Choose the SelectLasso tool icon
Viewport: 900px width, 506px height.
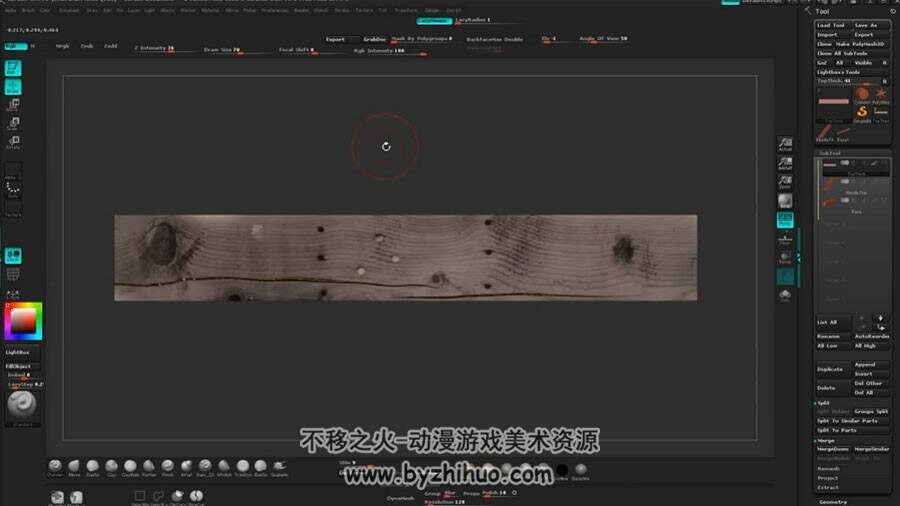158,497
